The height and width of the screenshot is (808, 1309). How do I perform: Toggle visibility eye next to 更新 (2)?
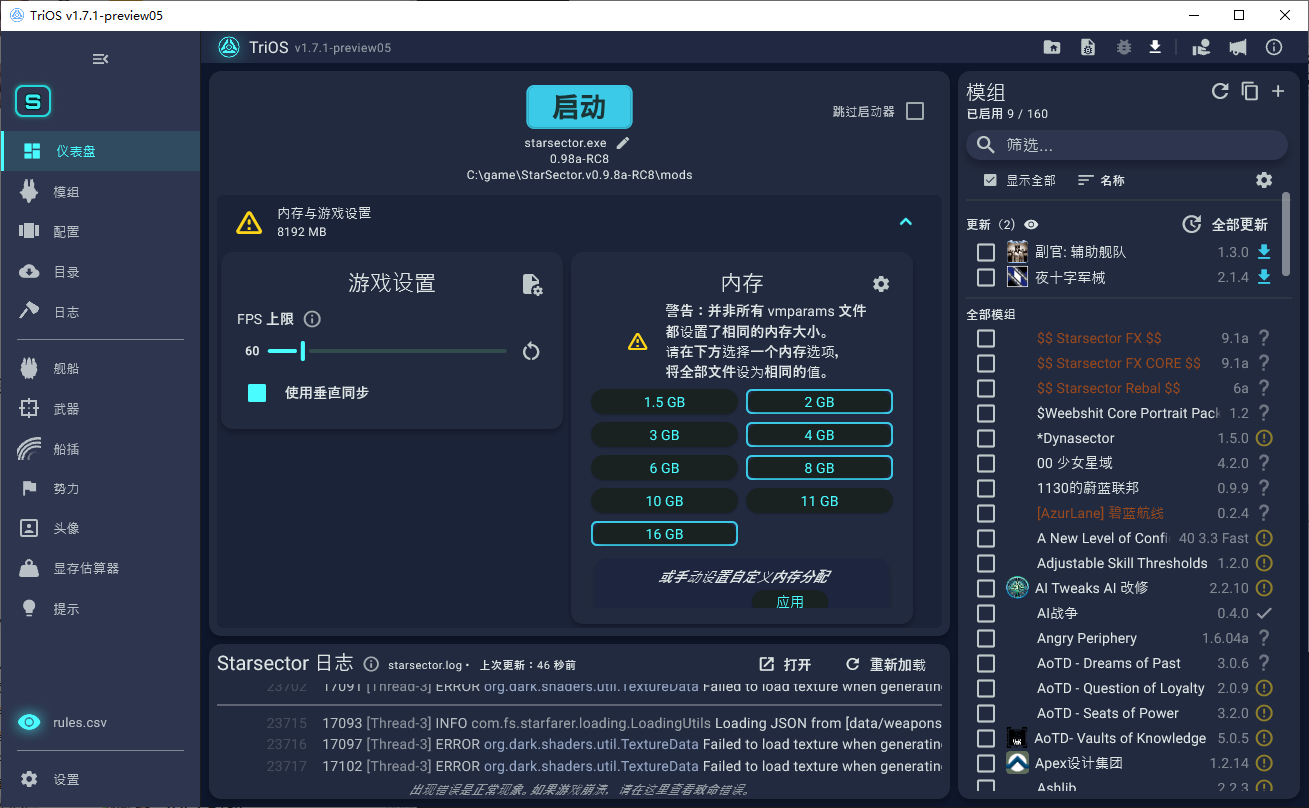click(x=1031, y=225)
